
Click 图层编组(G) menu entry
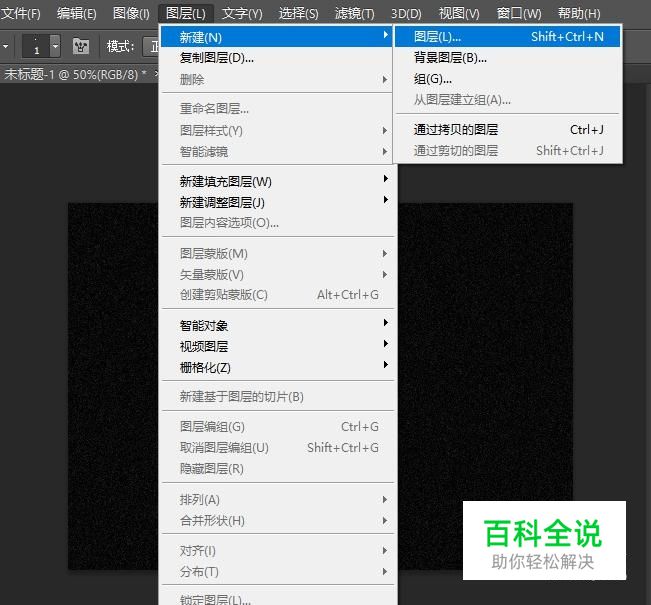pos(277,426)
